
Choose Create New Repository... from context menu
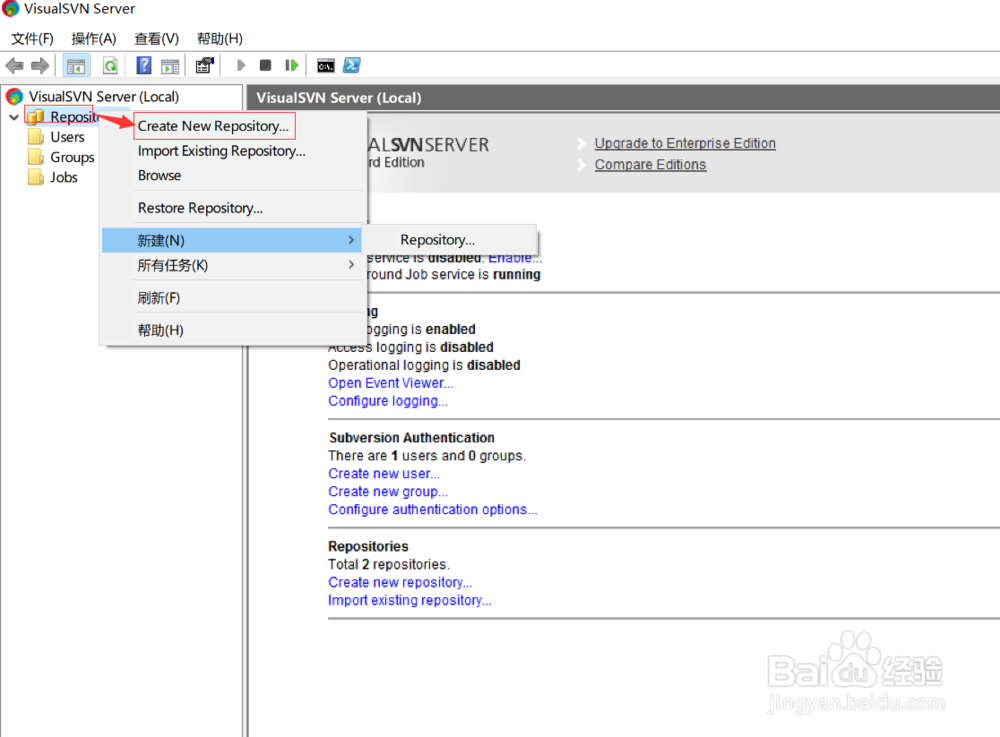click(x=214, y=126)
